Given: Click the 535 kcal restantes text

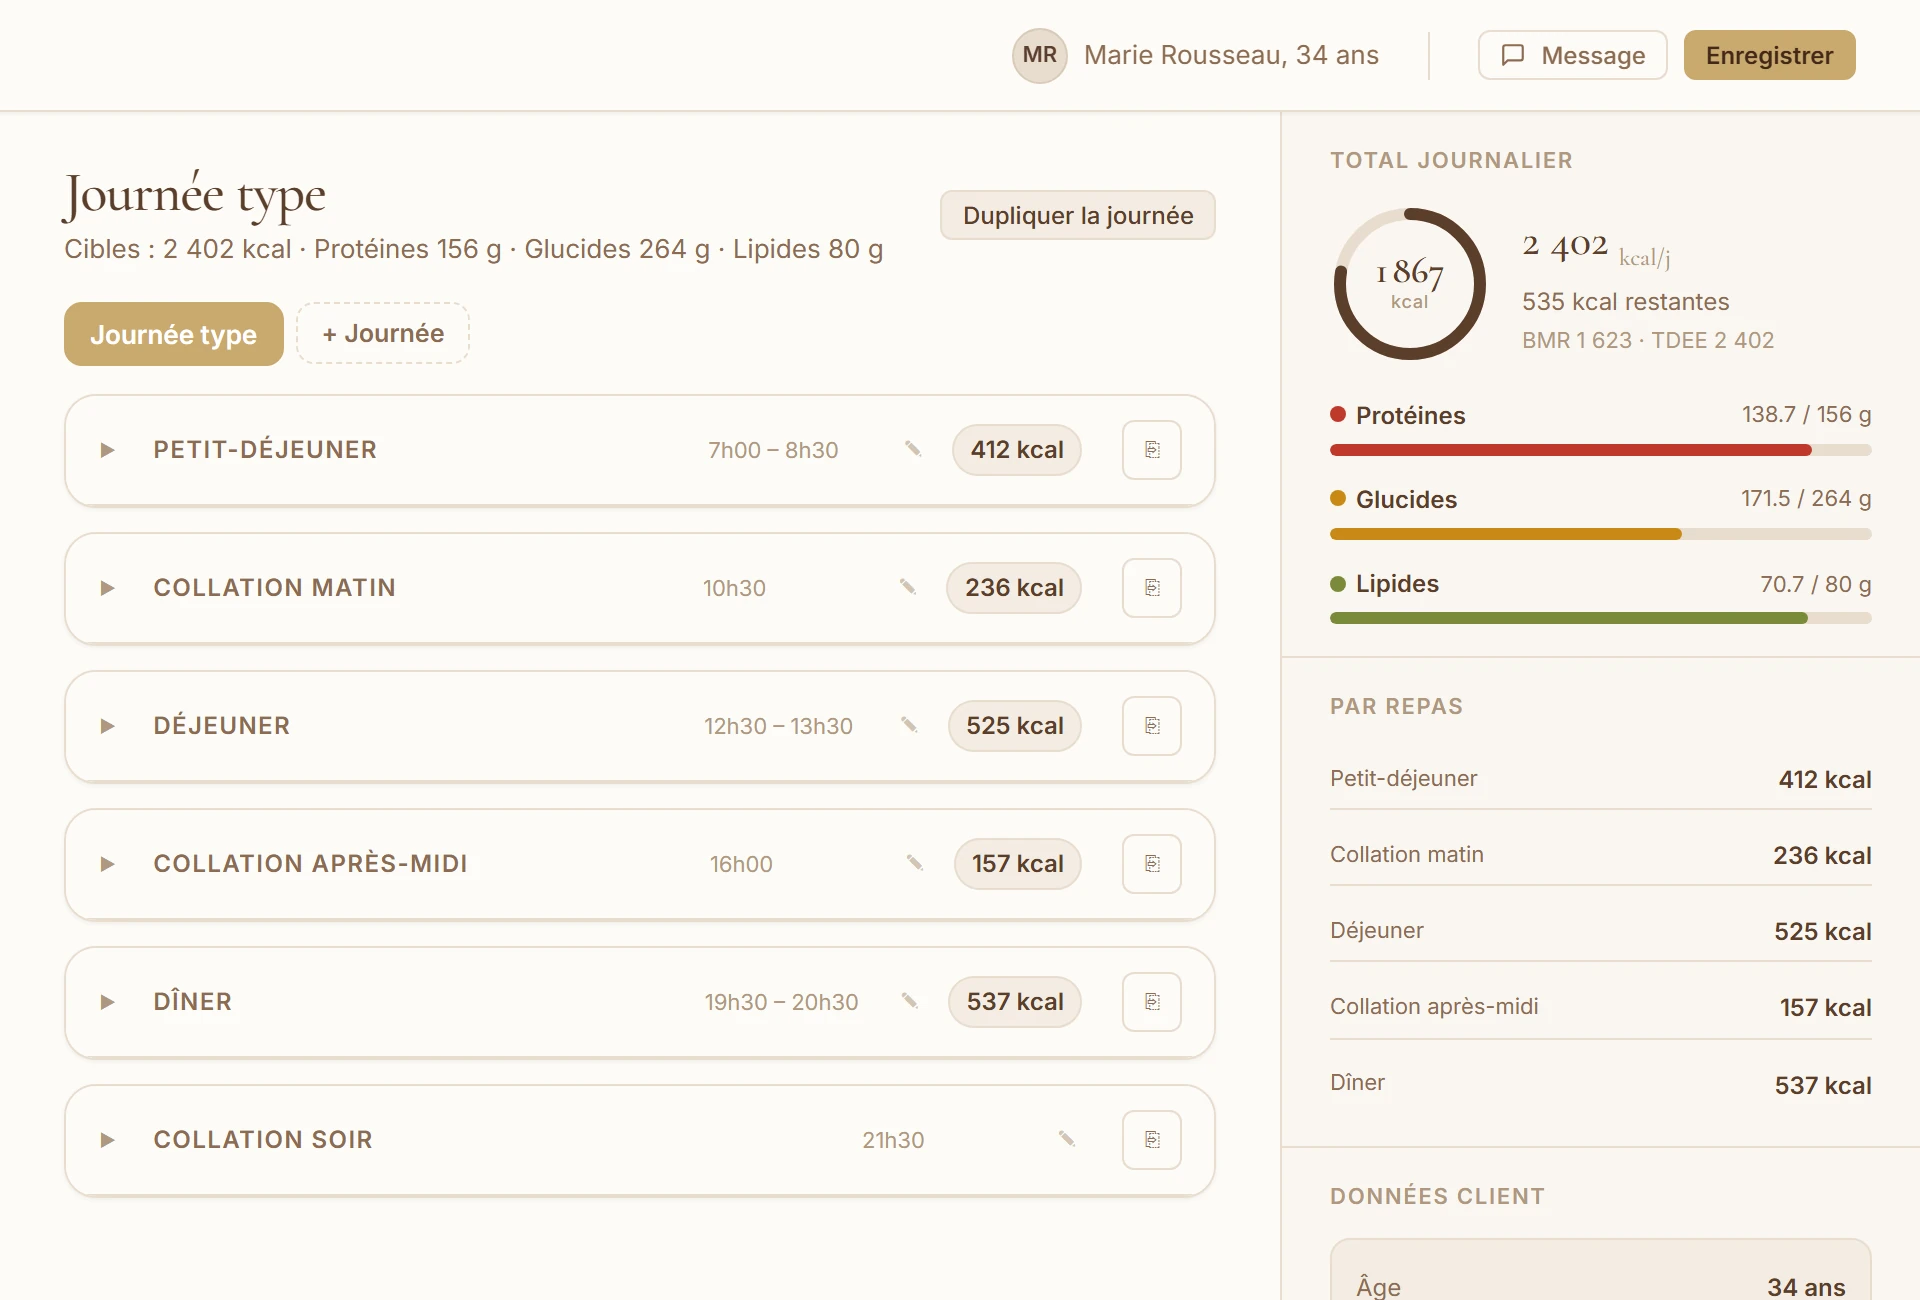Looking at the screenshot, I should point(1625,301).
